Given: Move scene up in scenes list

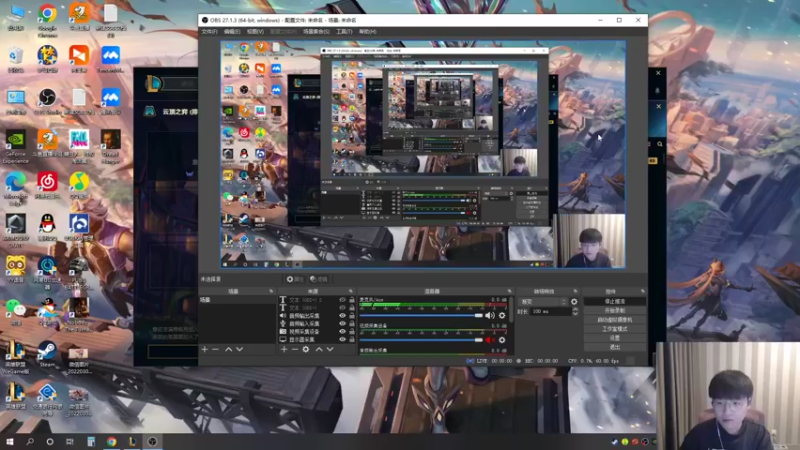Looking at the screenshot, I should click(x=229, y=349).
